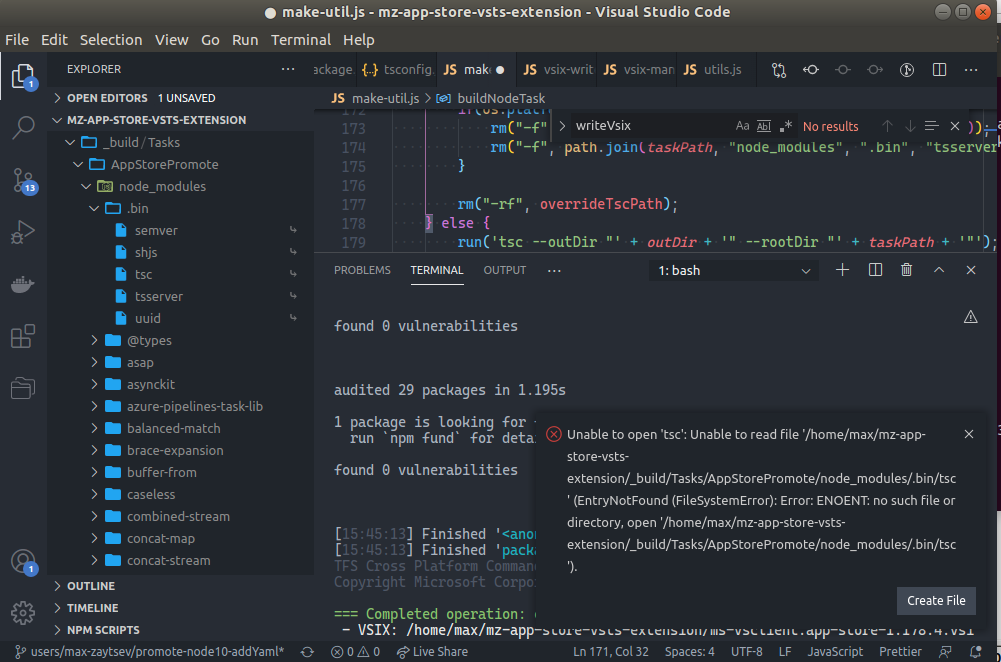Screen dimensions: 1001x662
Task: Open the Terminal menu in the menu bar
Action: click(x=300, y=40)
